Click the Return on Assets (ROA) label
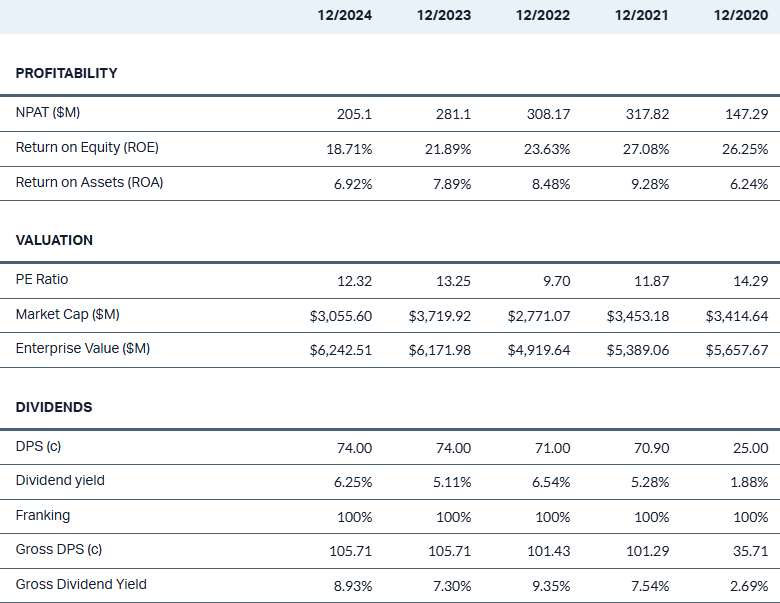780x603 pixels. tap(89, 182)
